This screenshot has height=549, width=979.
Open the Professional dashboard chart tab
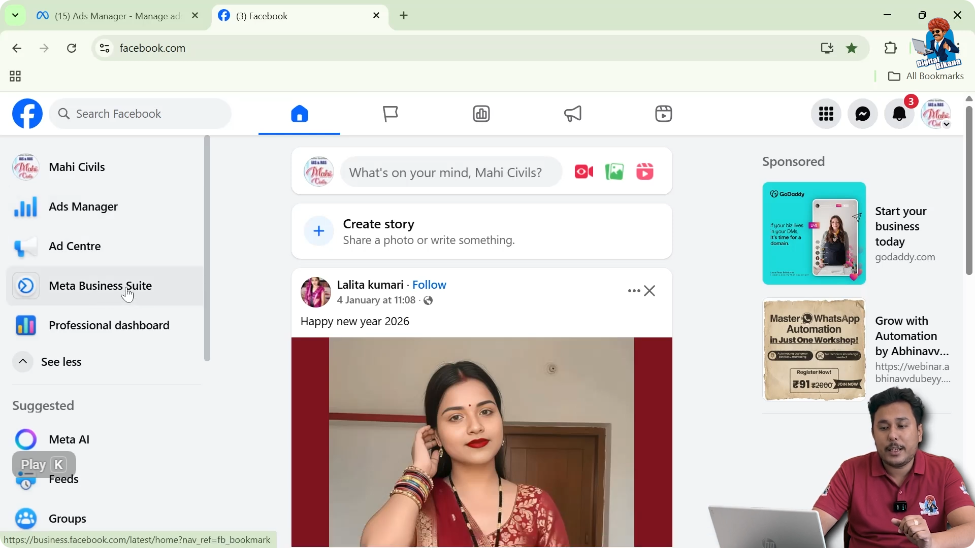pos(481,114)
